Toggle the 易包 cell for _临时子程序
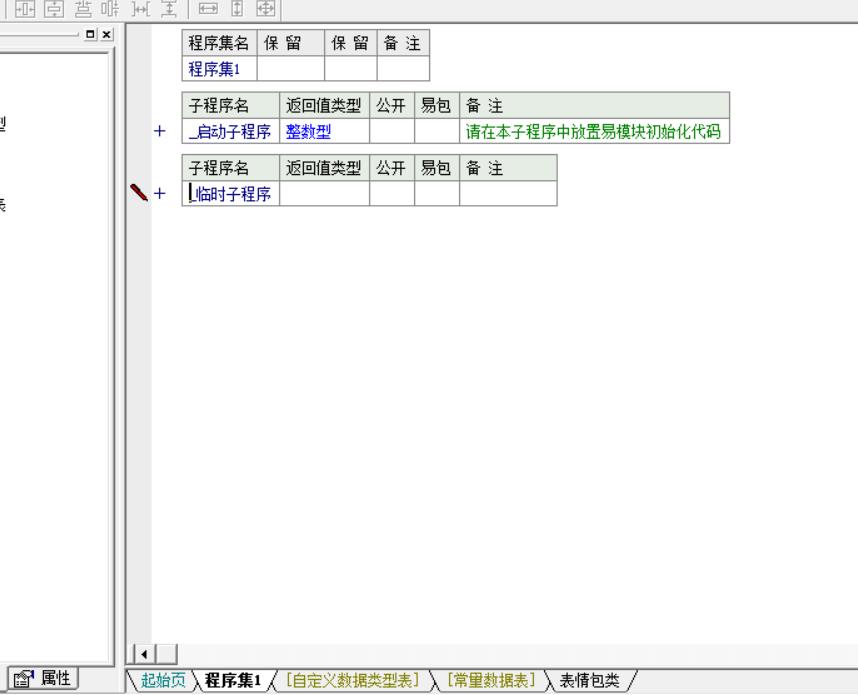Screen dimensions: 858x695 [437, 194]
